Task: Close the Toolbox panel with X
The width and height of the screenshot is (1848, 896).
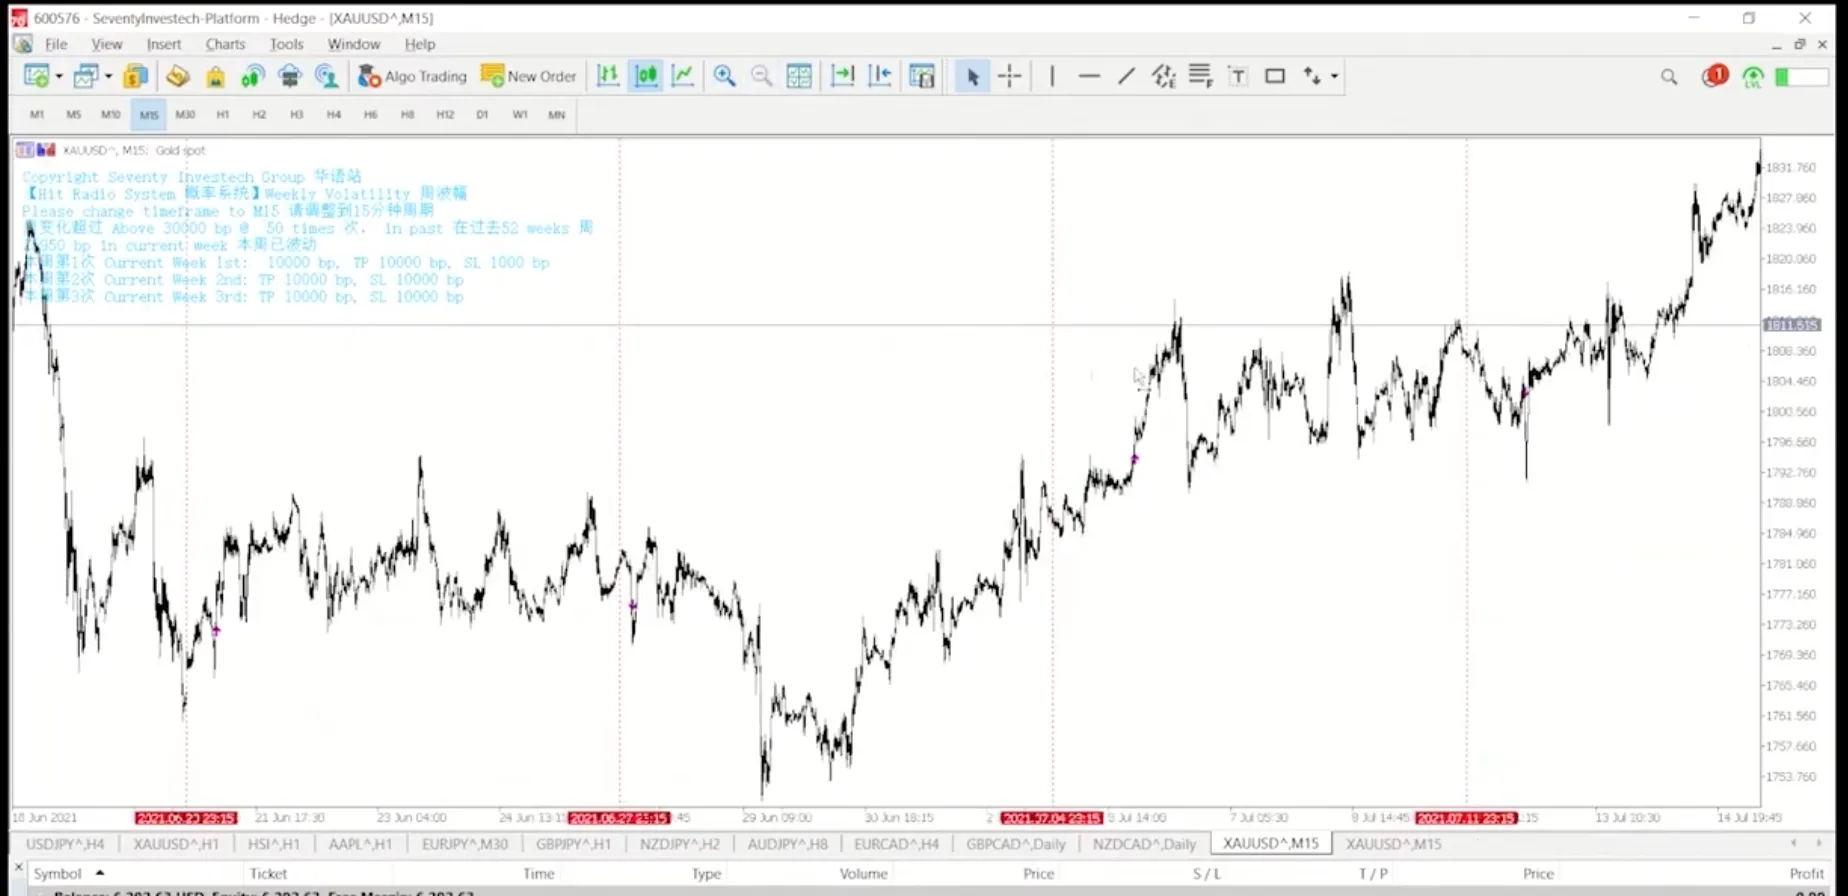Action: [x=18, y=867]
